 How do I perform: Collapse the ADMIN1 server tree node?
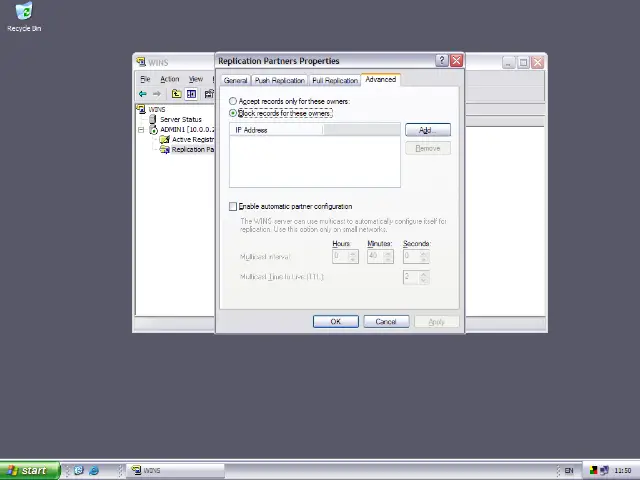(142, 129)
